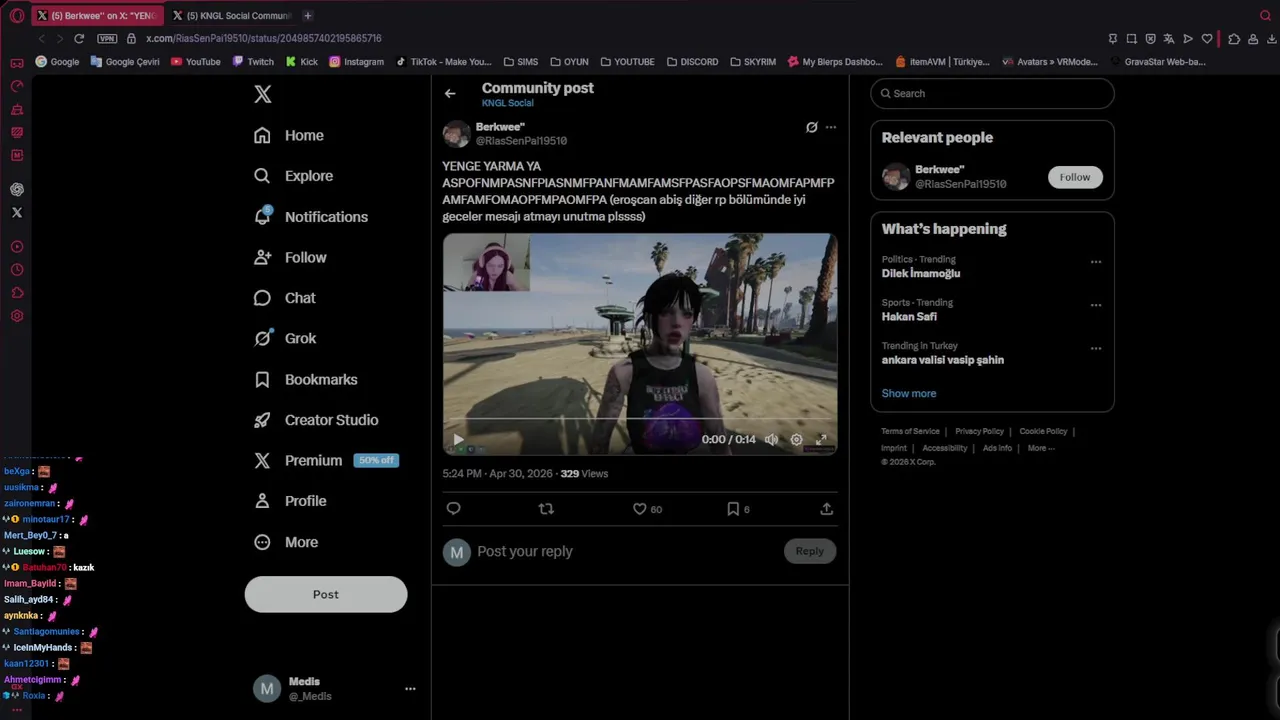The height and width of the screenshot is (720, 1280).
Task: Open the extensions cube icon
Action: click(1234, 38)
